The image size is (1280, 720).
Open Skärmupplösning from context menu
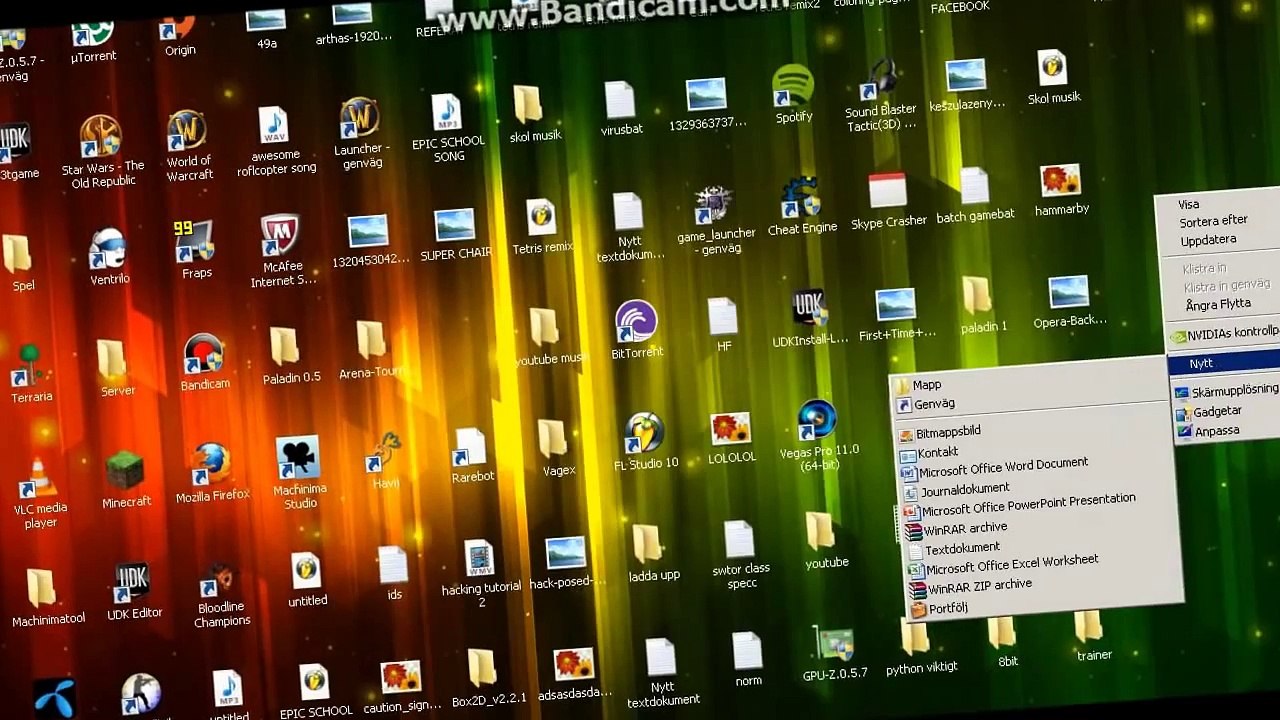[x=1228, y=391]
